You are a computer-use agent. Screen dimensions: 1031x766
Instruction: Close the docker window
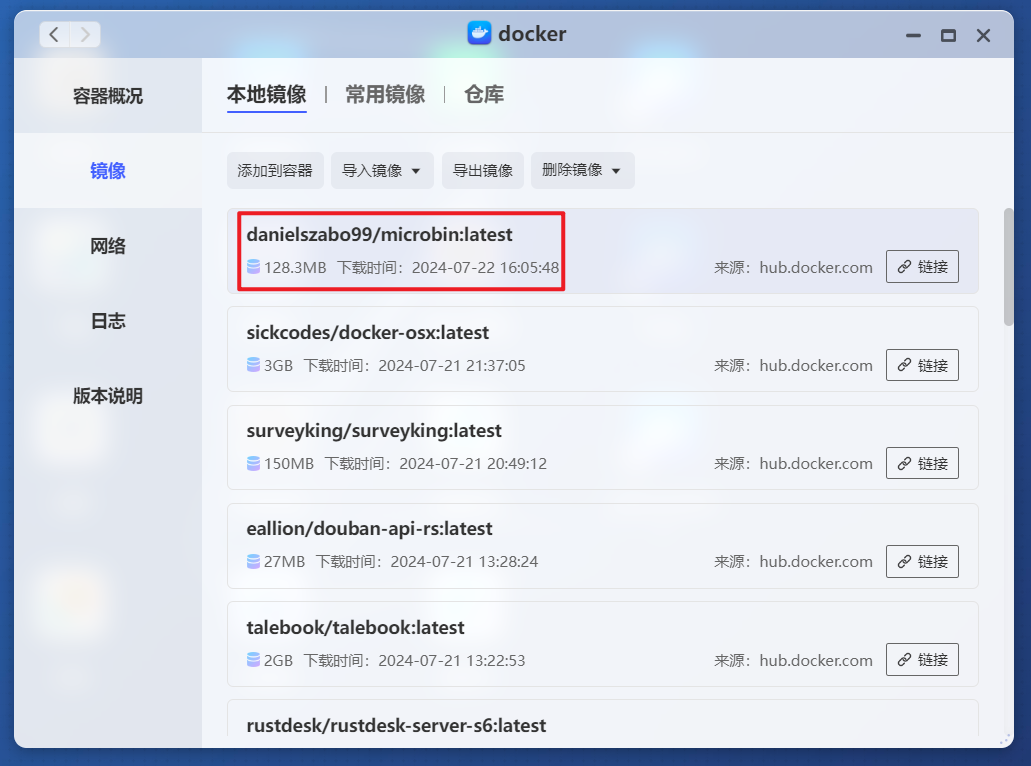tap(984, 36)
